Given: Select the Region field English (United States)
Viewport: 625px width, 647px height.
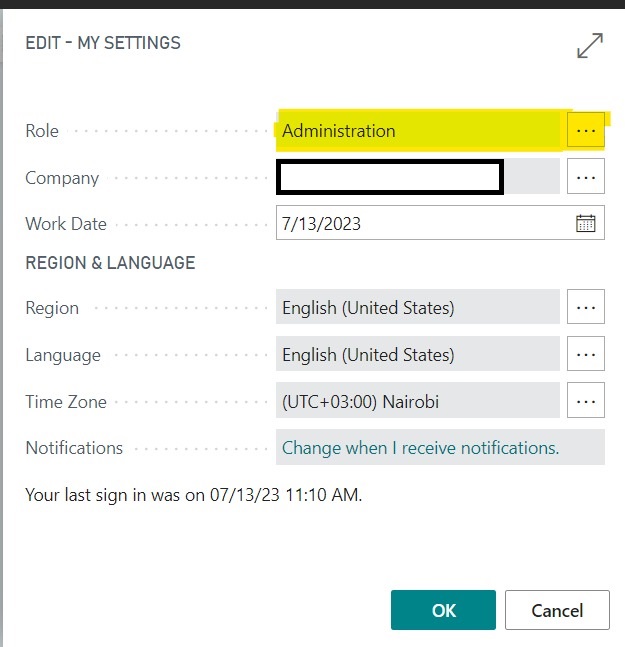Looking at the screenshot, I should pyautogui.click(x=418, y=307).
